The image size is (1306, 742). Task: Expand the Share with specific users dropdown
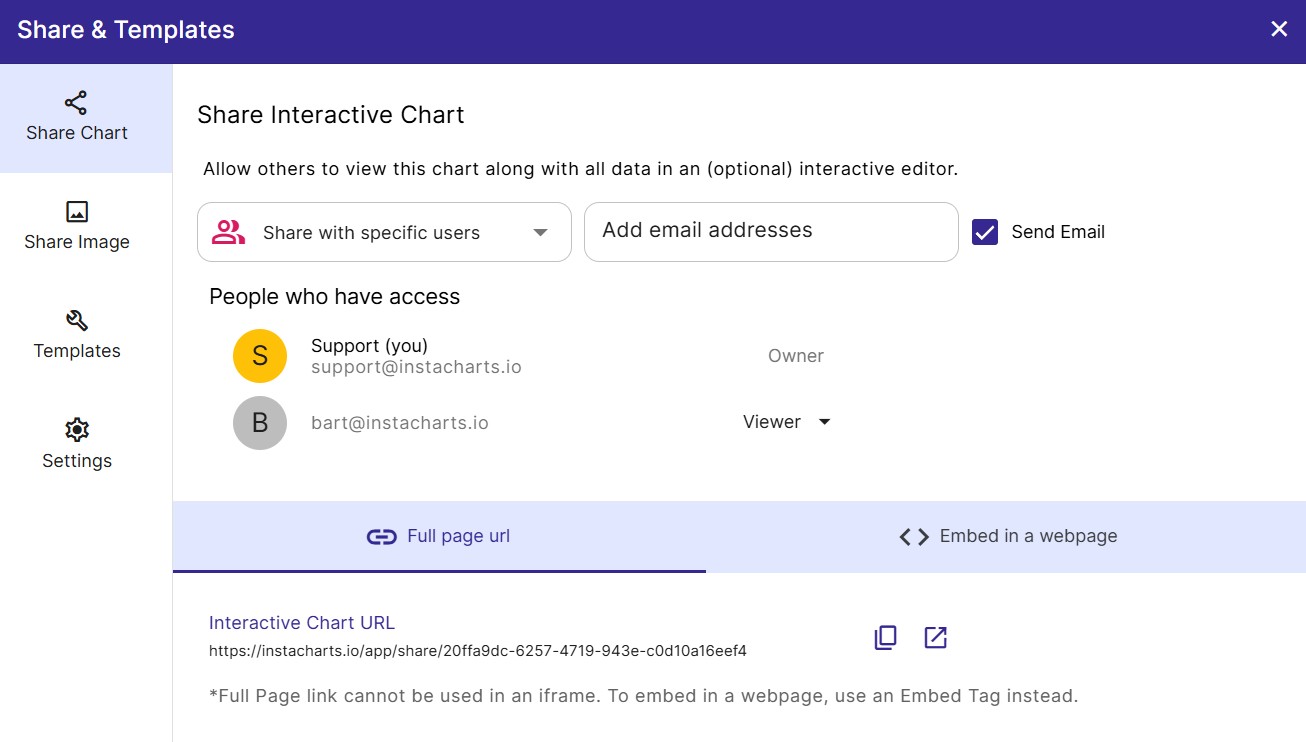pos(540,233)
